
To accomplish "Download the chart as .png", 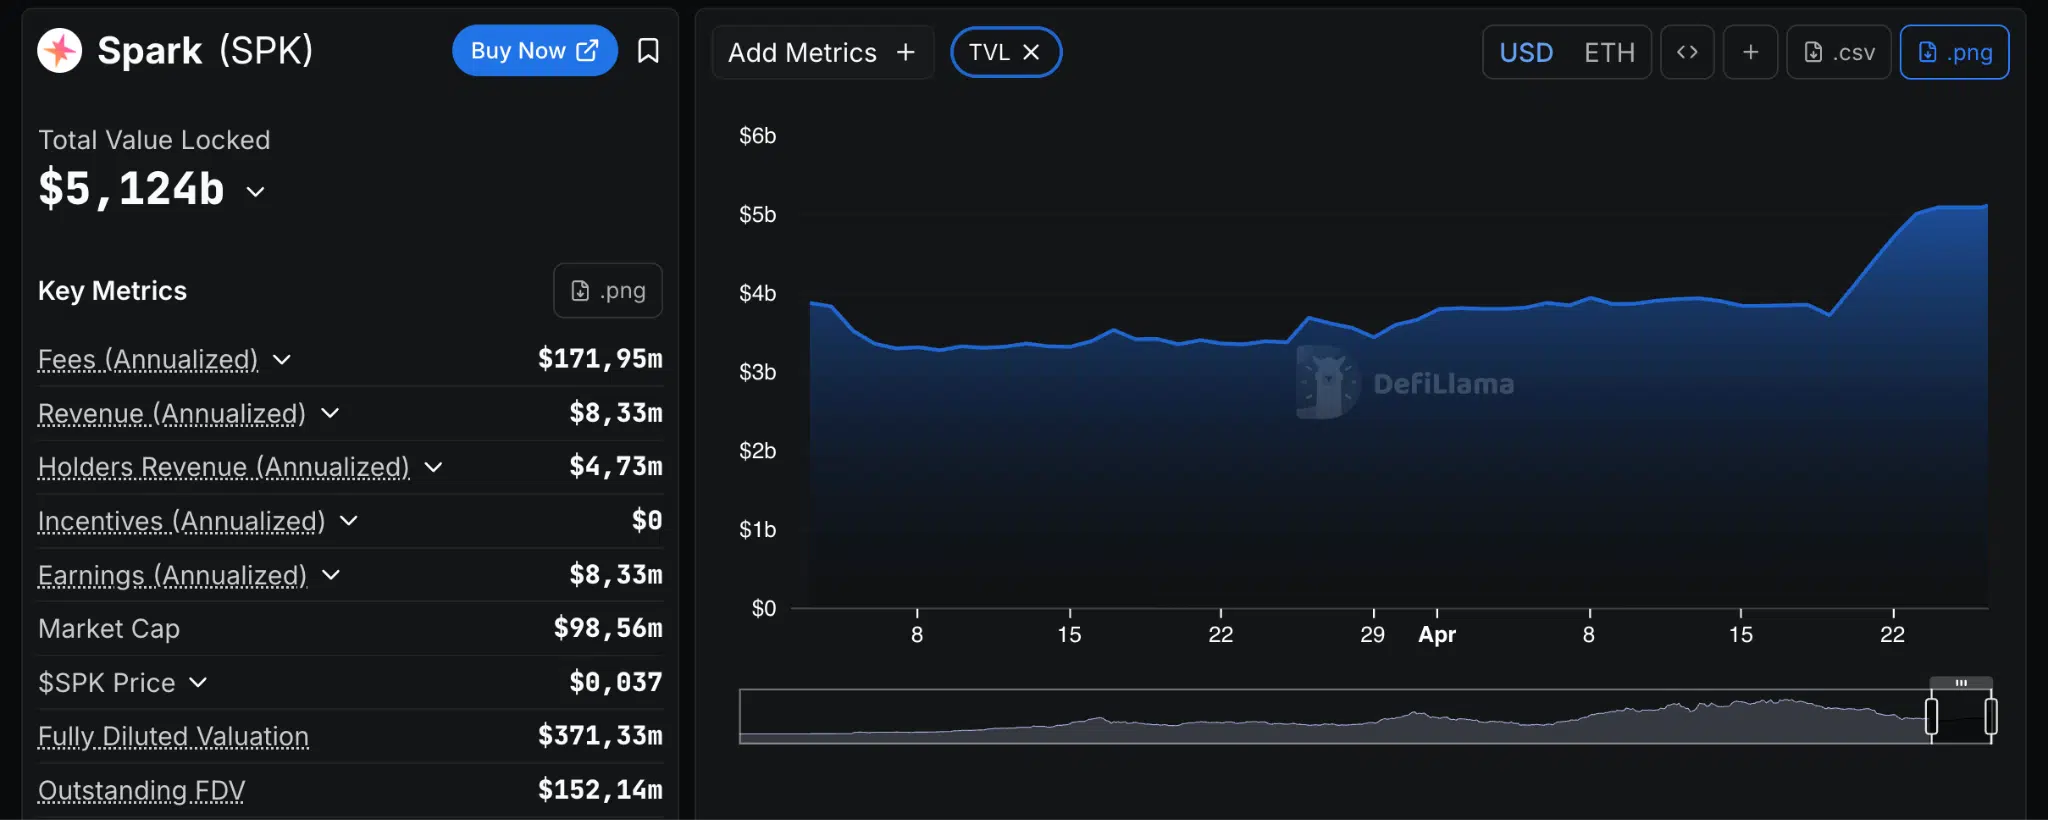I will (1954, 52).
